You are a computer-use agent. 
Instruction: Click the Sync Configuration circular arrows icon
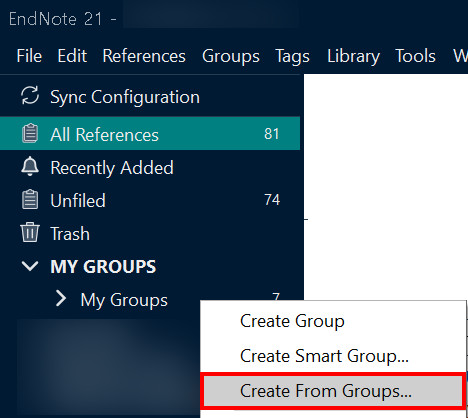[30, 96]
